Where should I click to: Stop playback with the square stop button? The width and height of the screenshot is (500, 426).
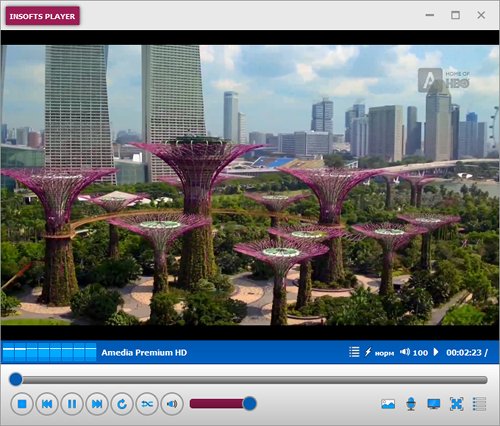tap(22, 404)
